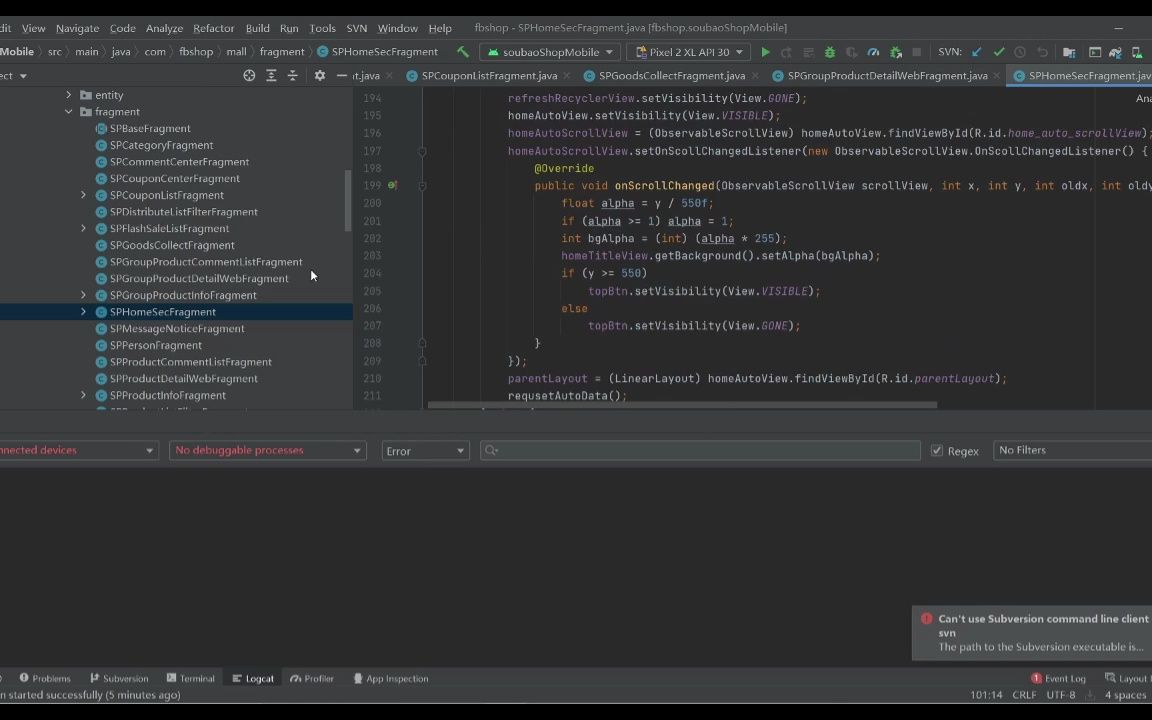Click CRLF line separator in status bar

(1024, 695)
